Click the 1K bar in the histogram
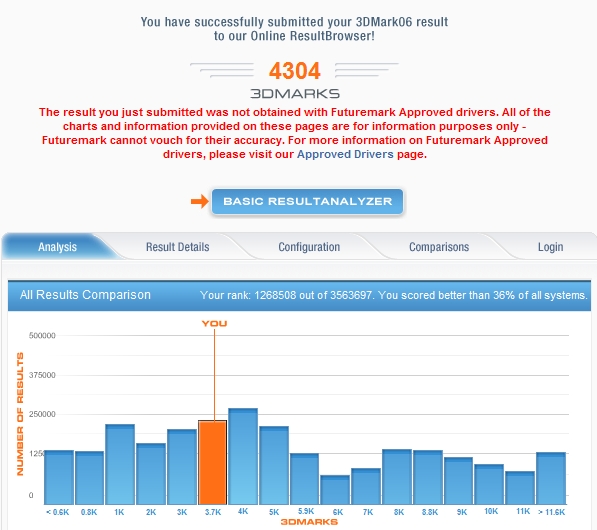The width and height of the screenshot is (597, 530). point(120,464)
